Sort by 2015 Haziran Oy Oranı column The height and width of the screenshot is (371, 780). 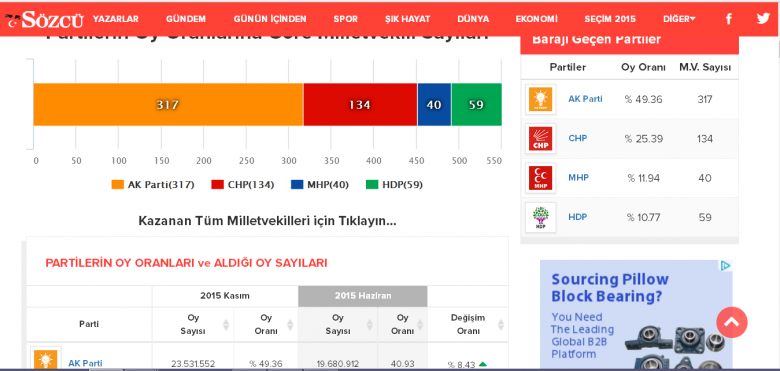(402, 324)
